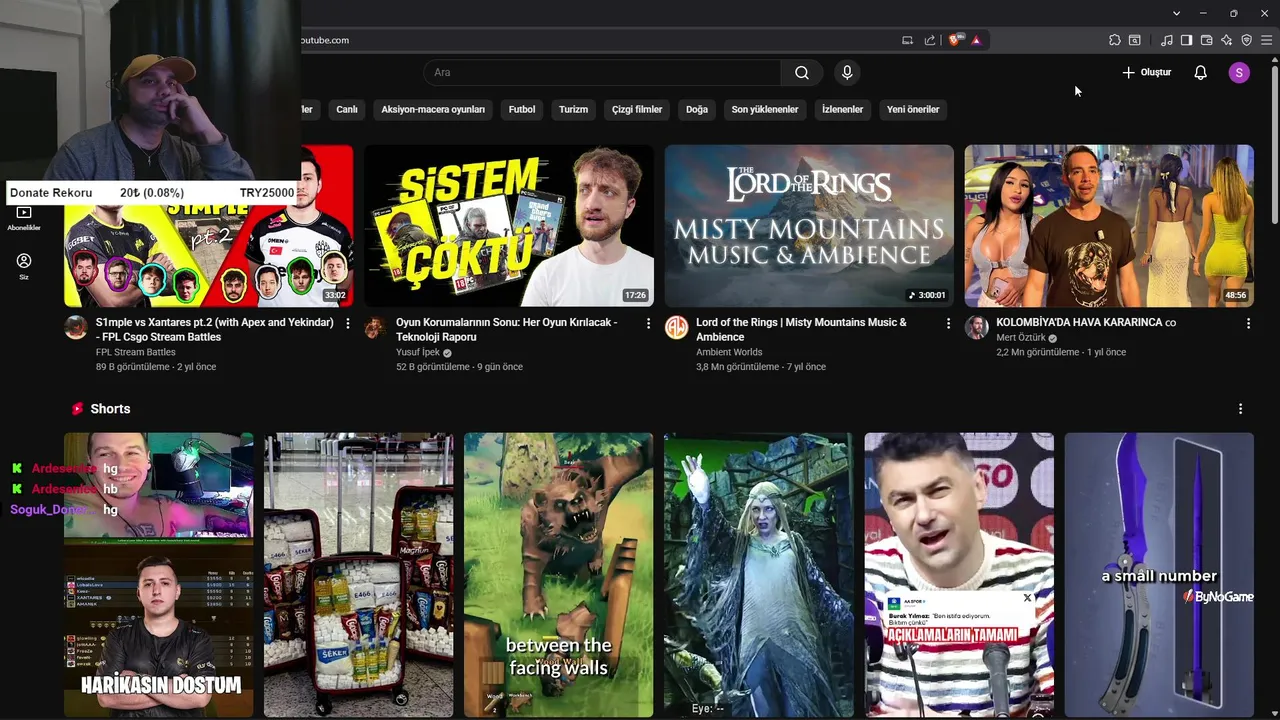The width and height of the screenshot is (1280, 720).
Task: Open options for the Misty Mountains video
Action: click(x=948, y=323)
